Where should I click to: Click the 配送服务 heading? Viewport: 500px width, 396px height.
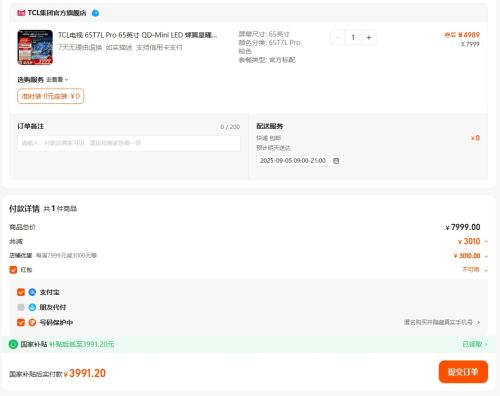tap(269, 126)
